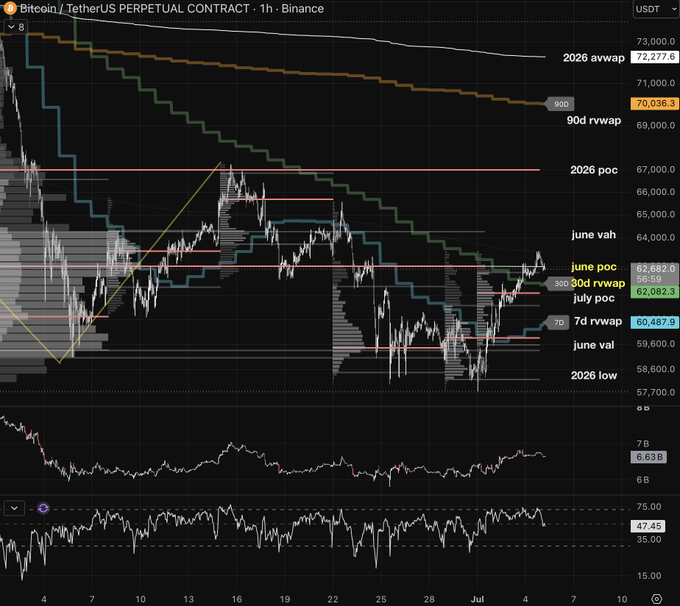Click date 25 on the time axis
Viewport: 680px width, 606px height.
coord(381,599)
